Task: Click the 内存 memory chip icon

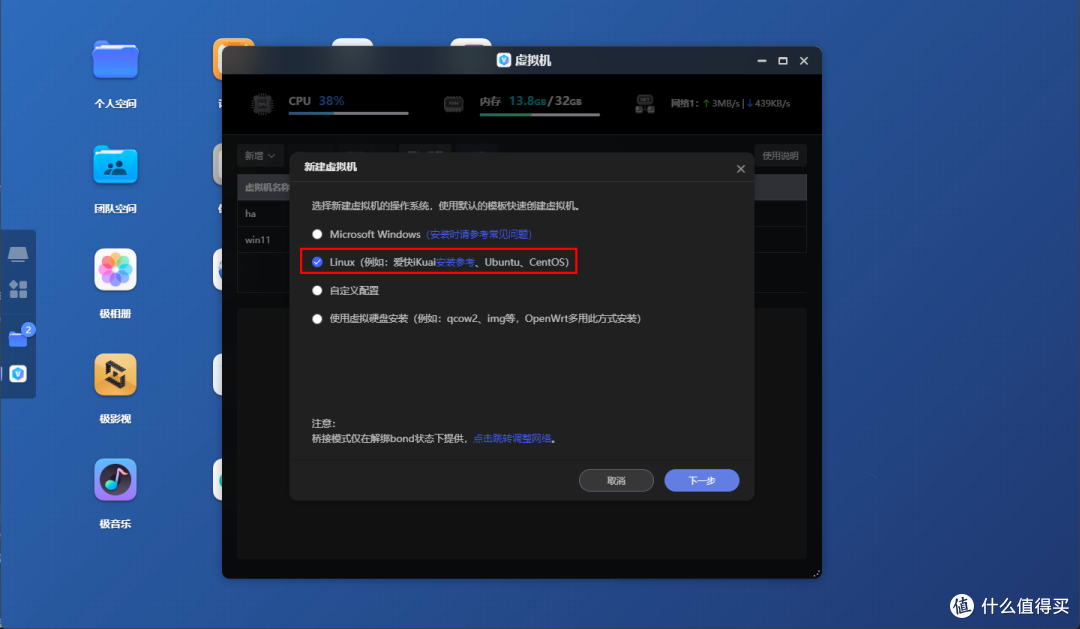Action: [x=454, y=102]
